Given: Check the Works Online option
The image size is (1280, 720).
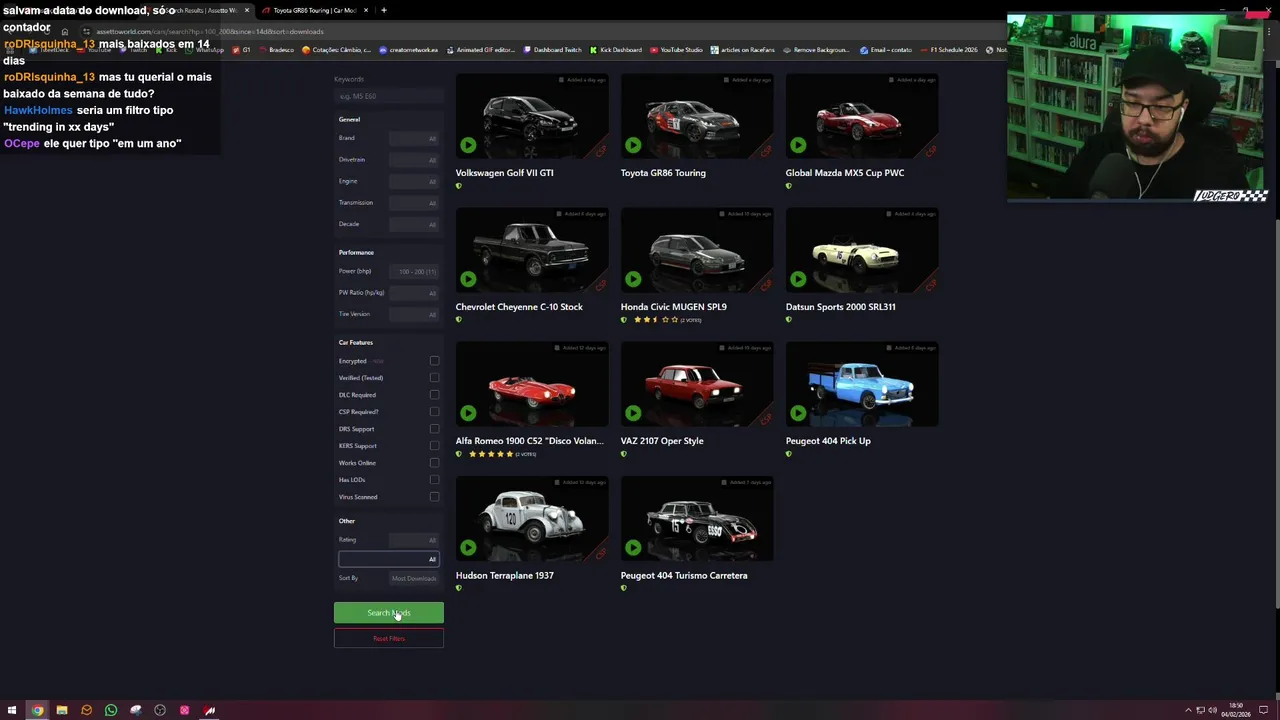Looking at the screenshot, I should [434, 463].
